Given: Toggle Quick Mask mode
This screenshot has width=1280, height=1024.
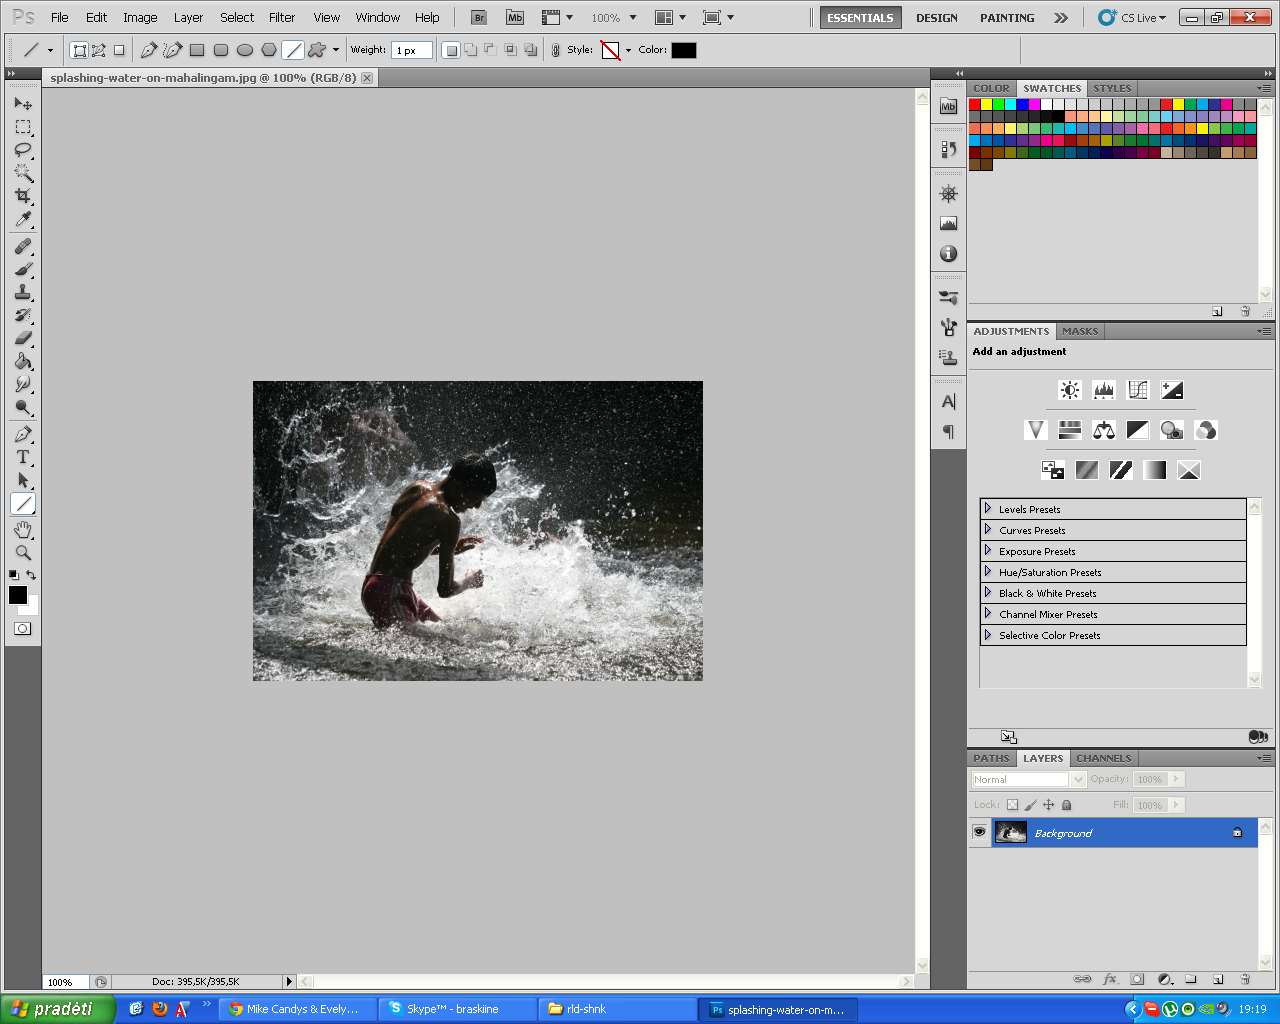Looking at the screenshot, I should 23,629.
